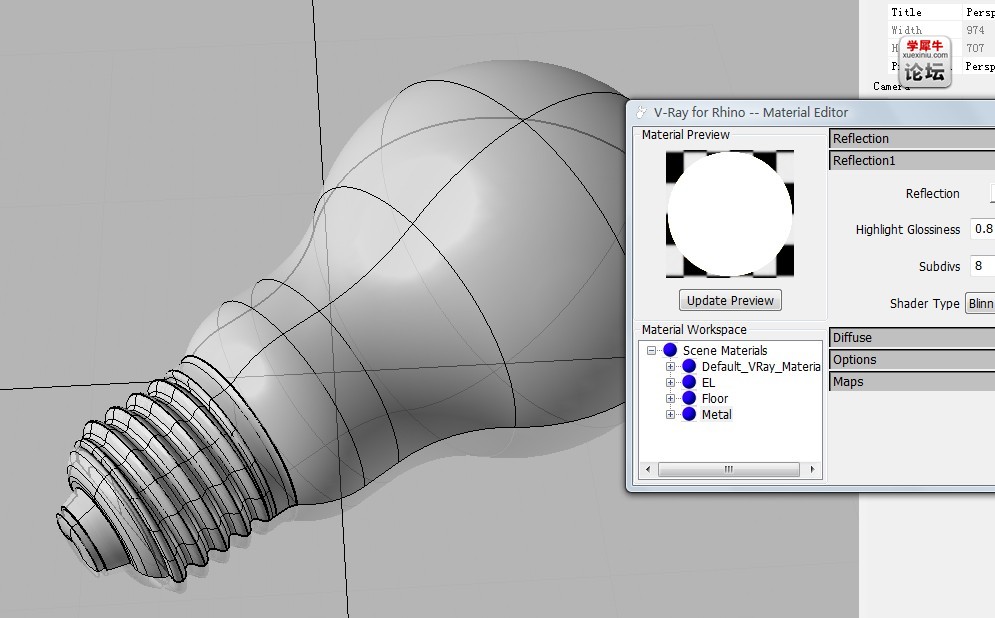Click the Floor material sphere icon
The width and height of the screenshot is (995, 618).
689,398
